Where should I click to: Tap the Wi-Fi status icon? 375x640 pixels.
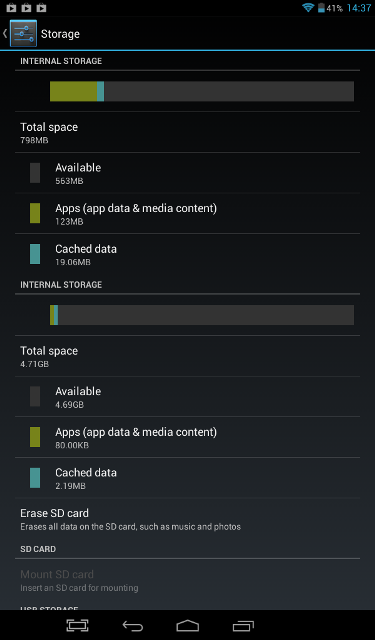point(308,7)
